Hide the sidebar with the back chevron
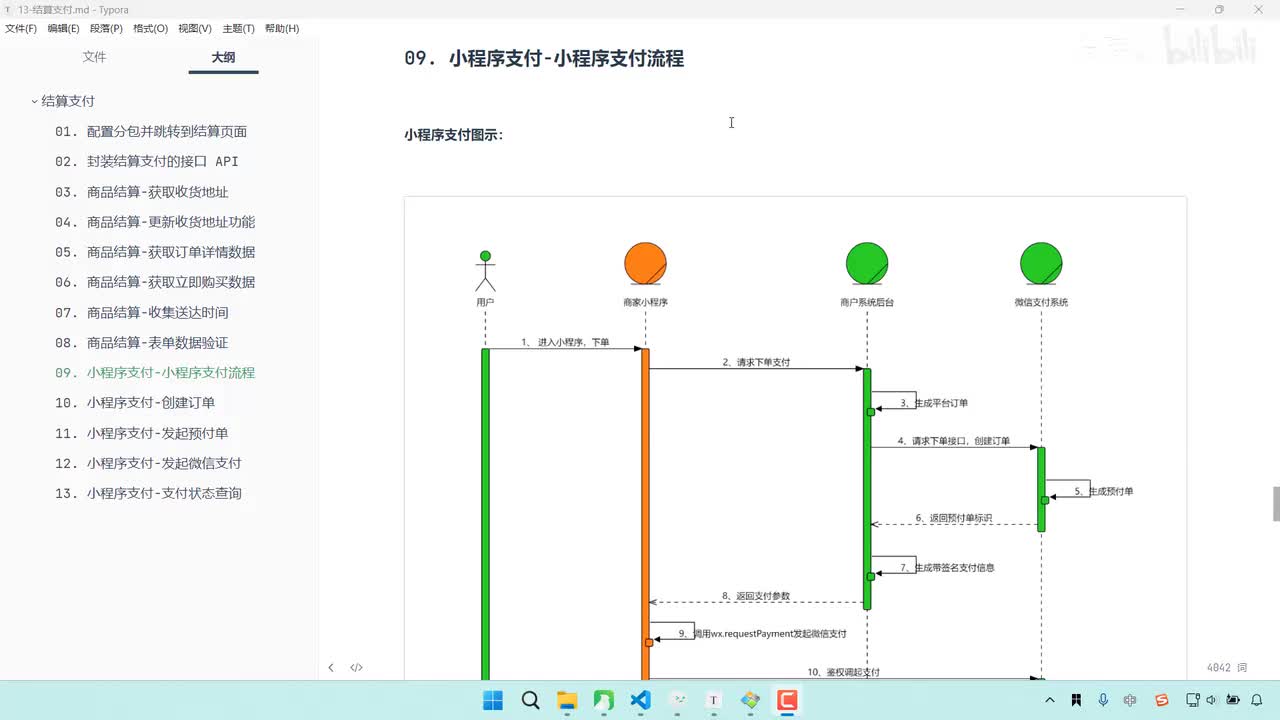The image size is (1280, 720). coord(331,667)
